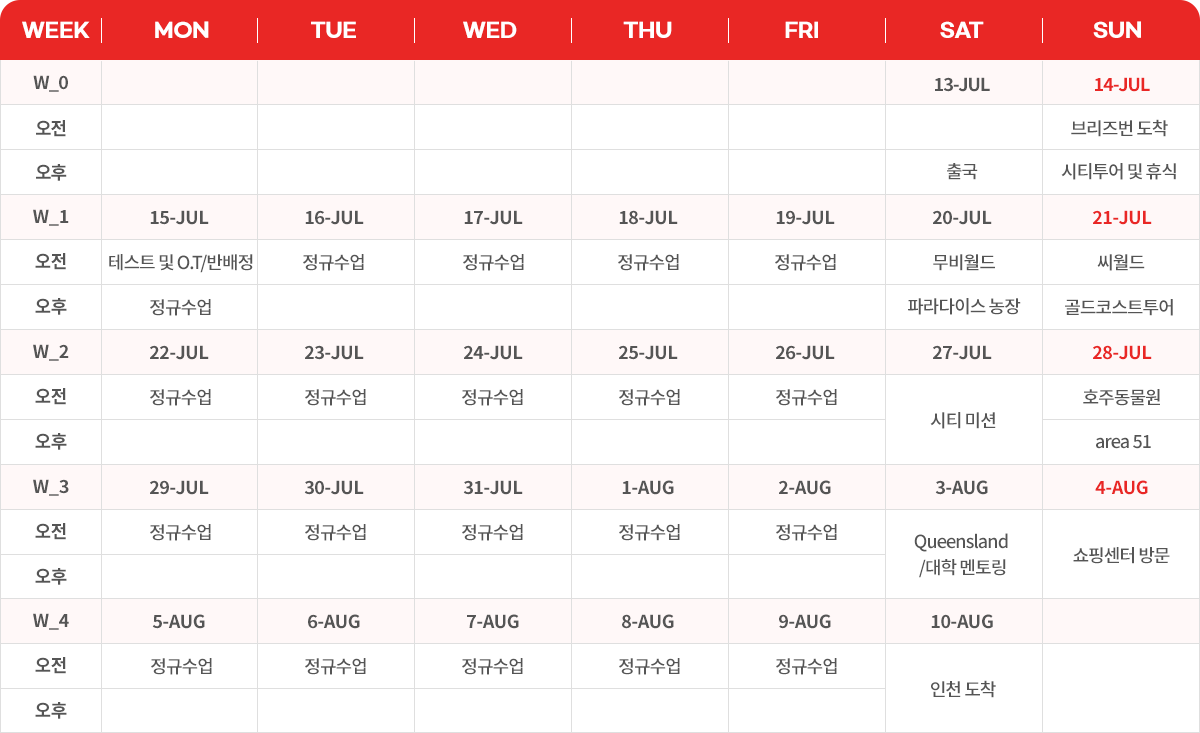
Task: Click the WEEK header cell
Action: (x=55, y=30)
